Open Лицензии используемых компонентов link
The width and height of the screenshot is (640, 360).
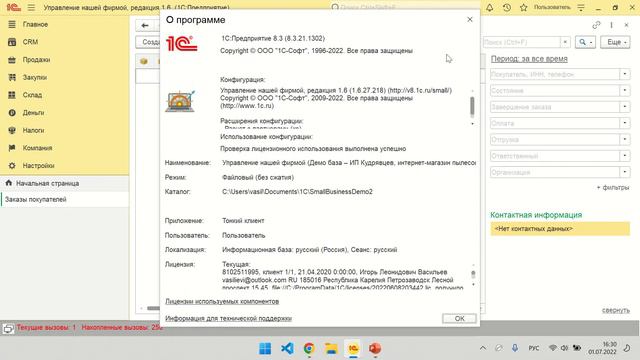click(x=222, y=301)
